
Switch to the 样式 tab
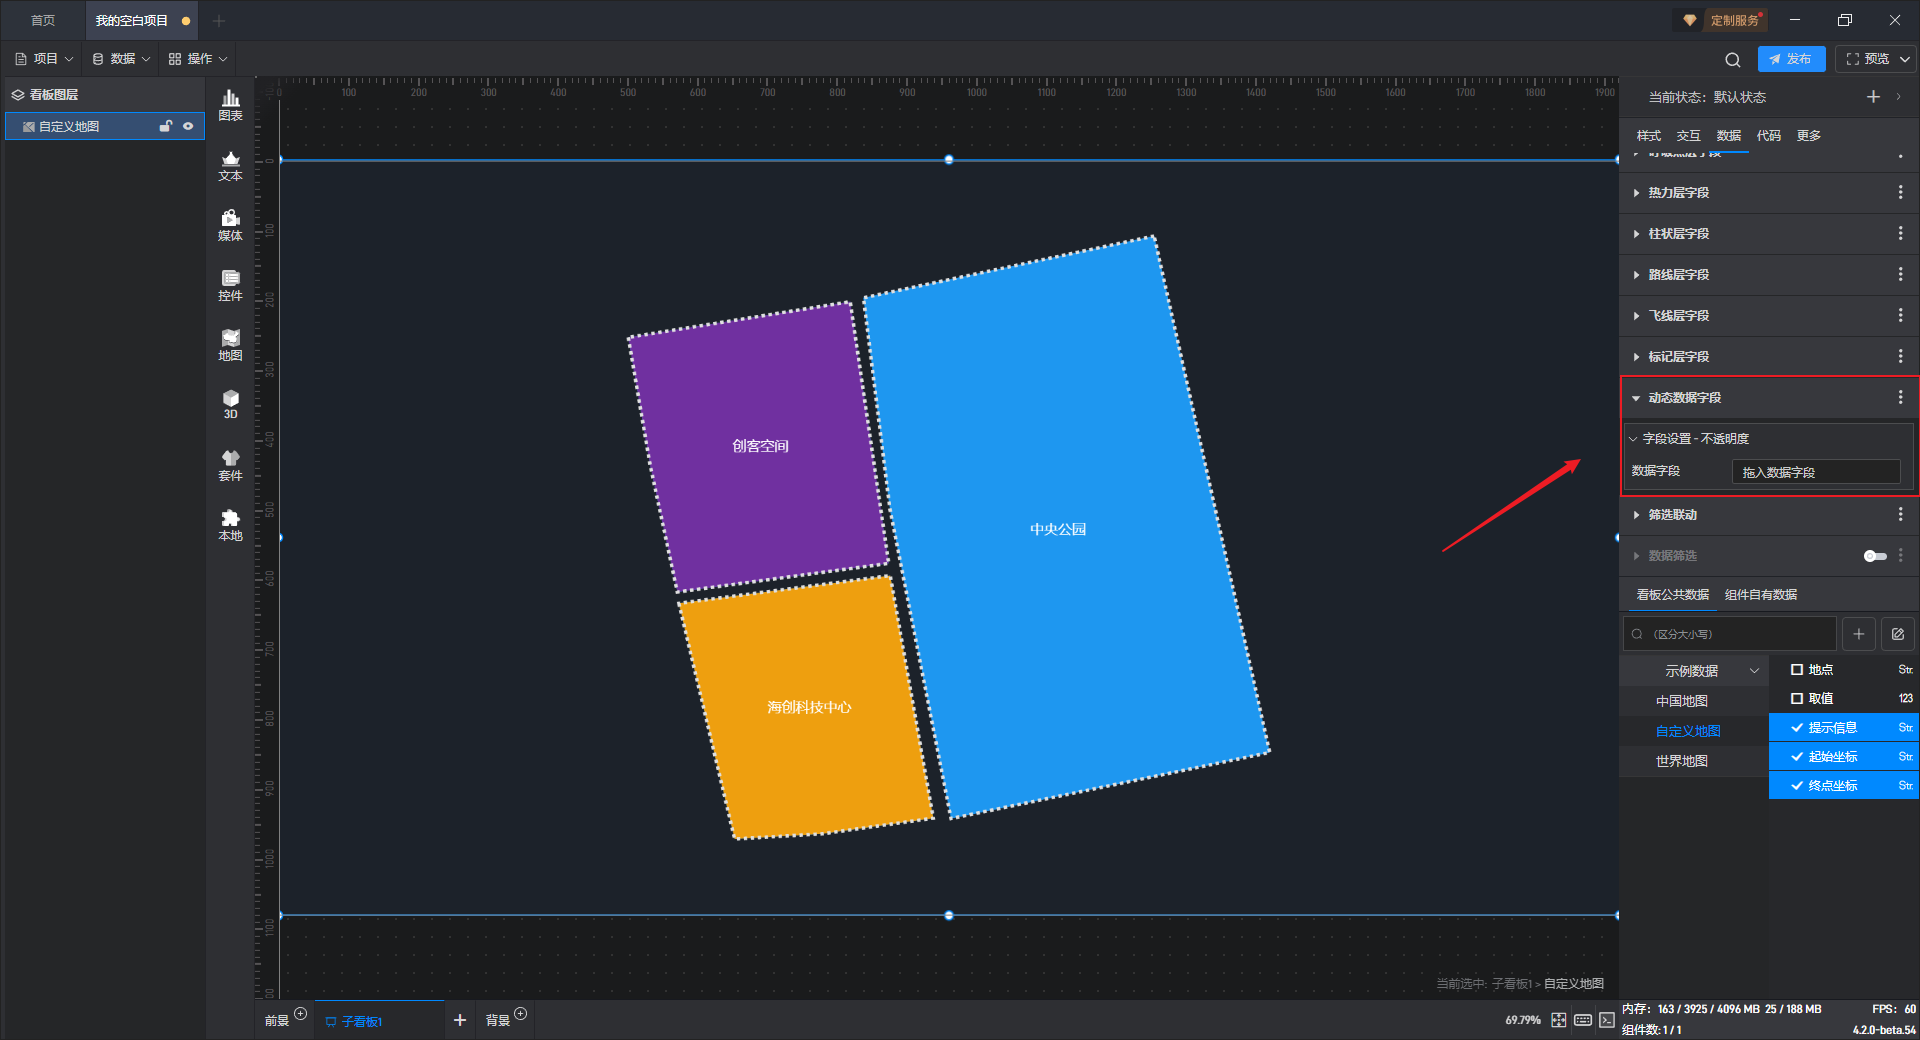1649,136
